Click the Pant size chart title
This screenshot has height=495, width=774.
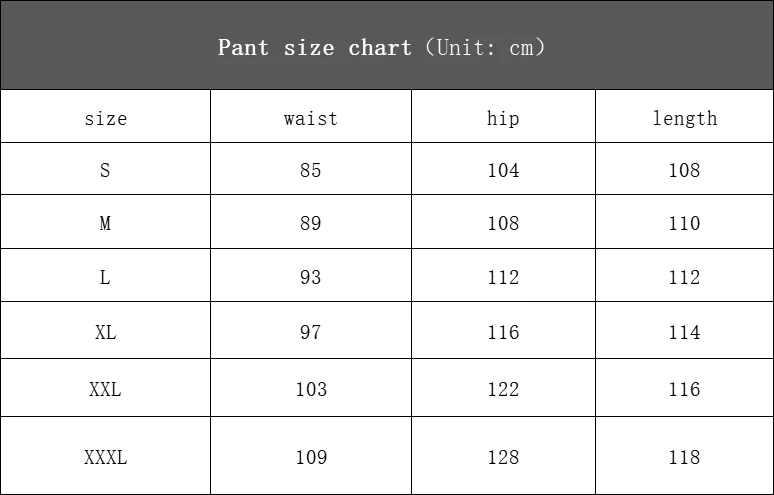[381, 48]
